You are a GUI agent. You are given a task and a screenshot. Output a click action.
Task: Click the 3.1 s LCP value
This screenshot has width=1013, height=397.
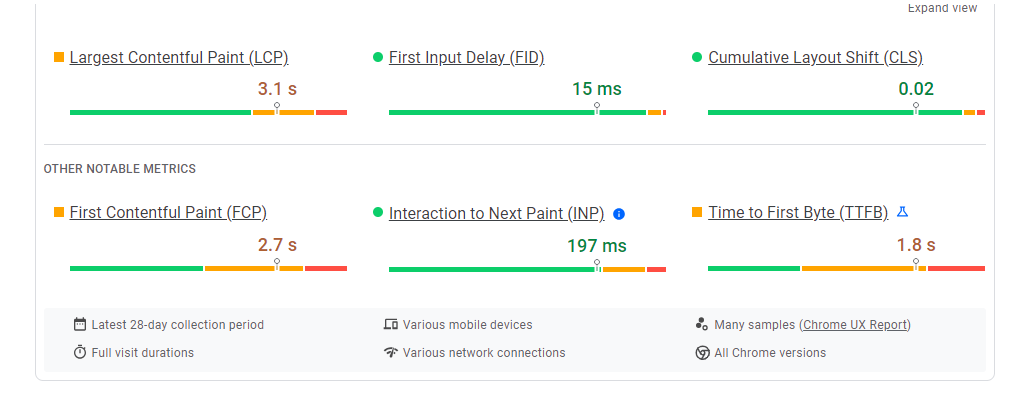(277, 89)
